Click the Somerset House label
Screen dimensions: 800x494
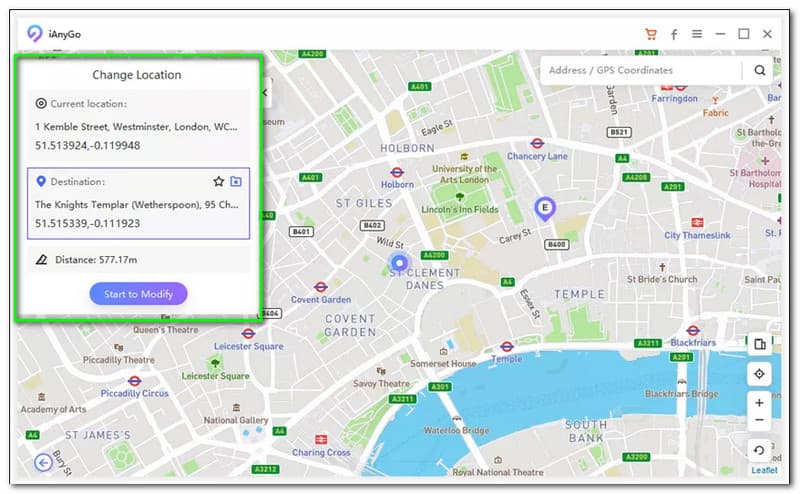point(443,363)
